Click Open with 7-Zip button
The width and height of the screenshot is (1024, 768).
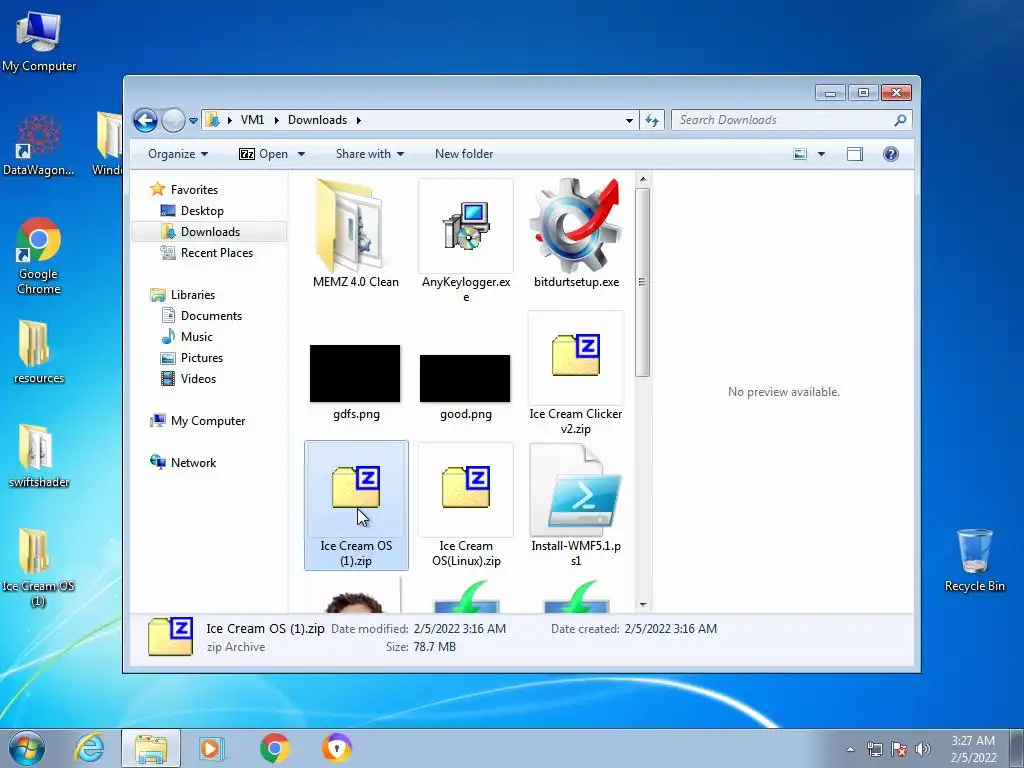(264, 154)
